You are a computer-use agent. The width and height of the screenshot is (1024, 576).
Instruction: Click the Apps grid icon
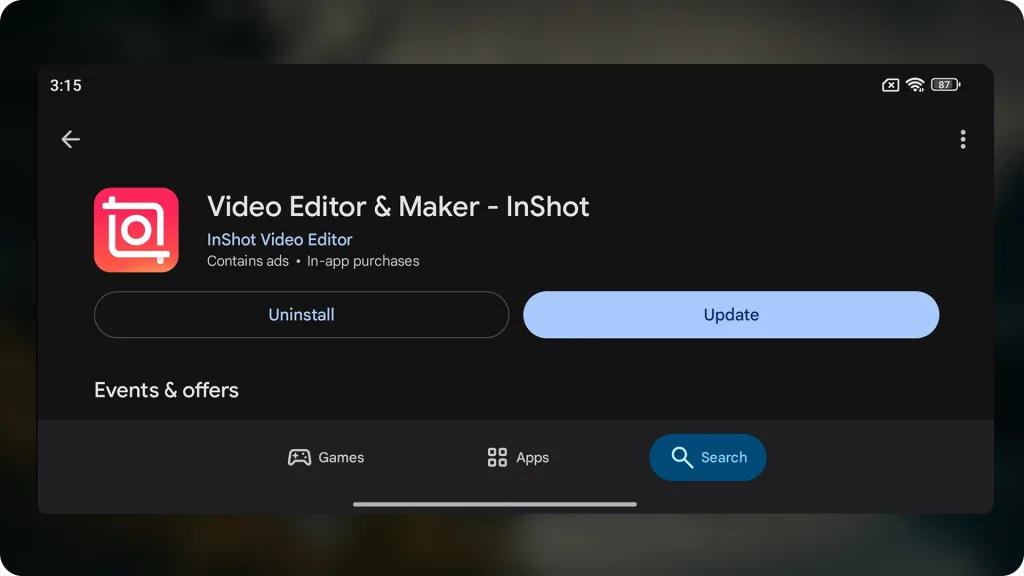pyautogui.click(x=497, y=458)
